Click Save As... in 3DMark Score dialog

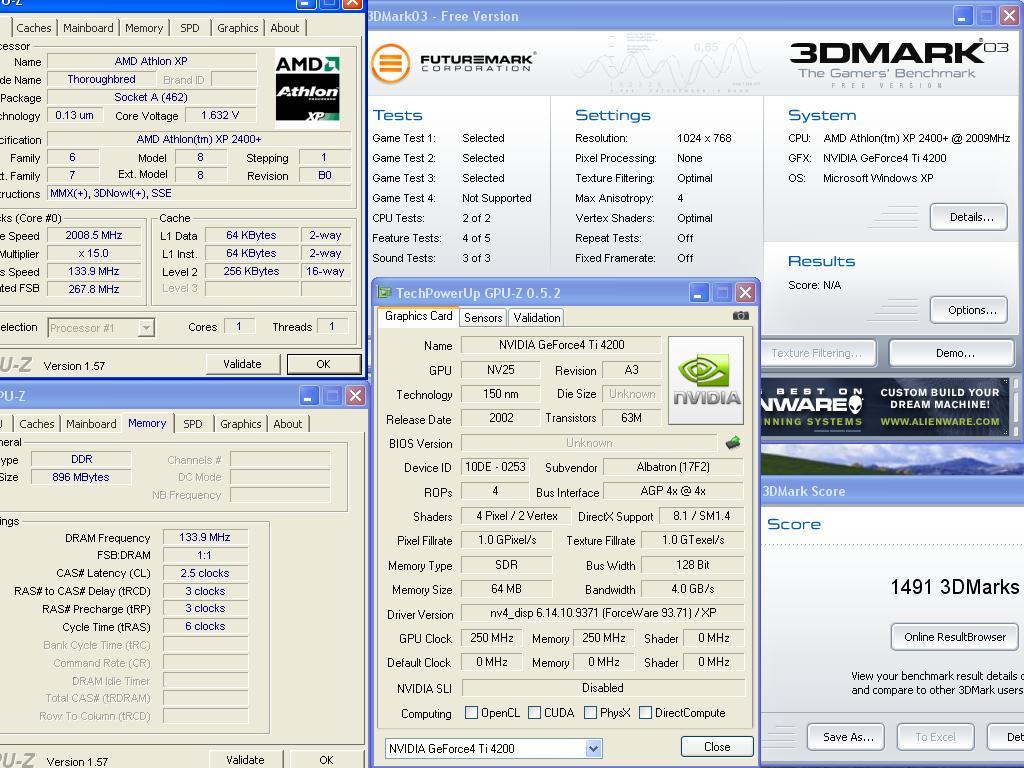click(x=846, y=737)
